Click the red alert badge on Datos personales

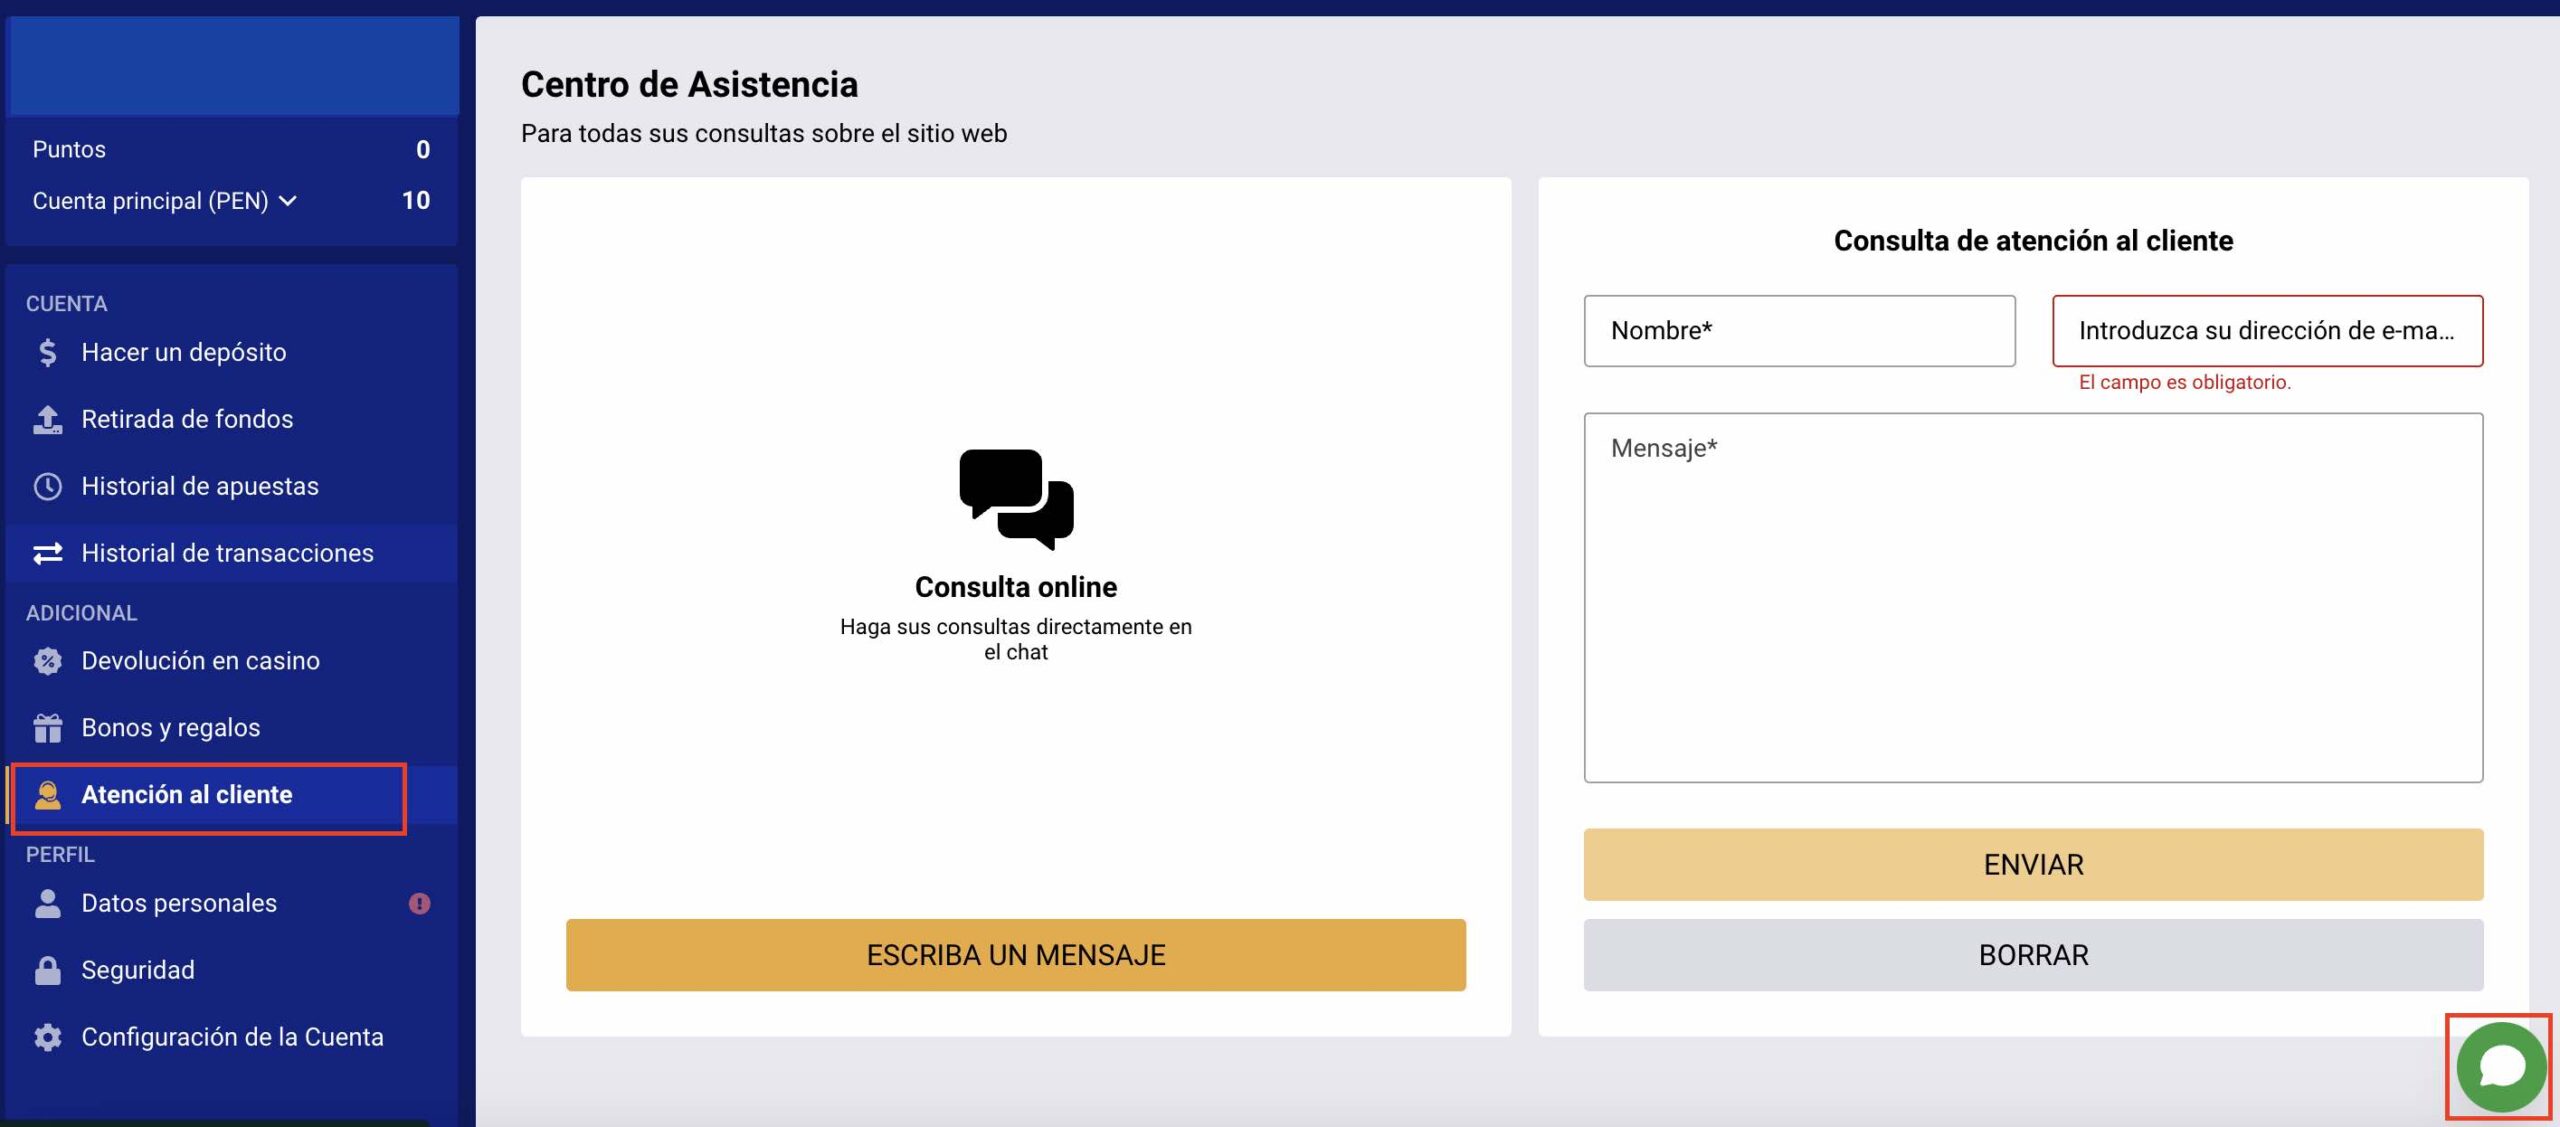tap(419, 904)
